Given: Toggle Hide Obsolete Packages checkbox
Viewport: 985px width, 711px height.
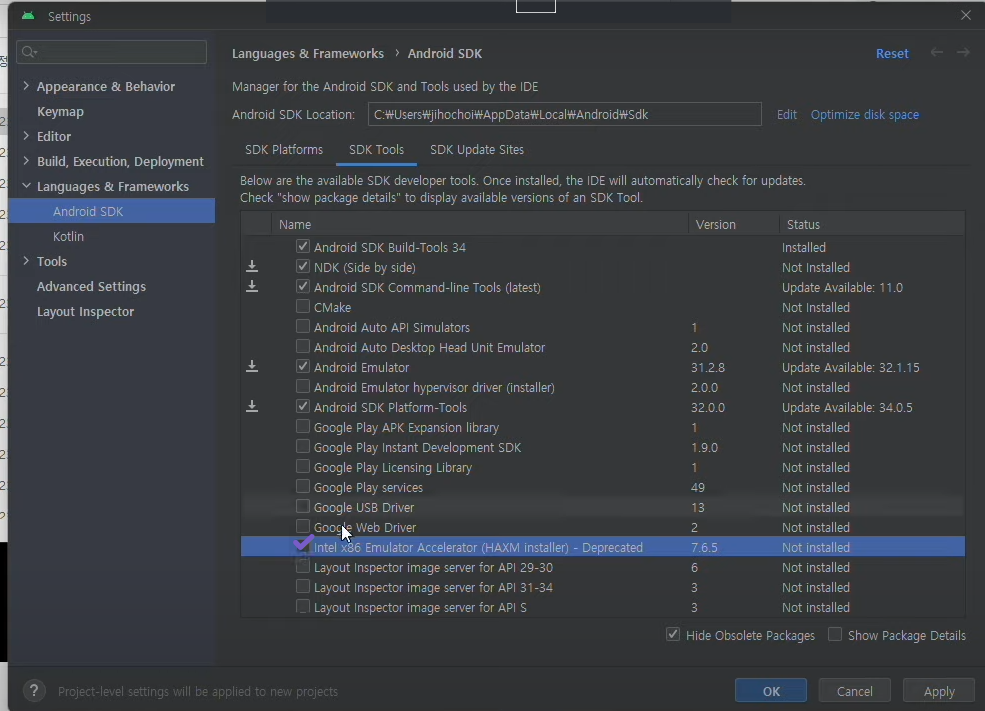Looking at the screenshot, I should (x=673, y=634).
